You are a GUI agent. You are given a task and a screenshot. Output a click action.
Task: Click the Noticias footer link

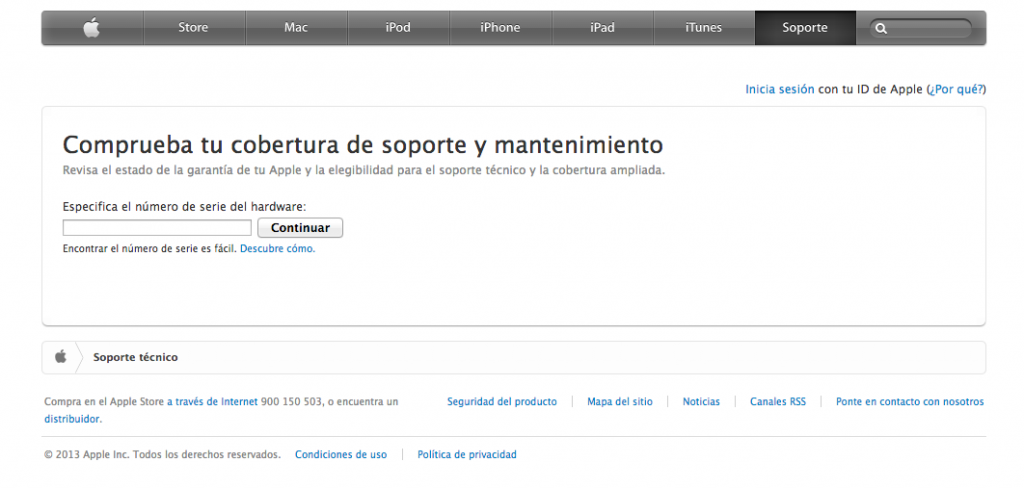[x=701, y=402]
